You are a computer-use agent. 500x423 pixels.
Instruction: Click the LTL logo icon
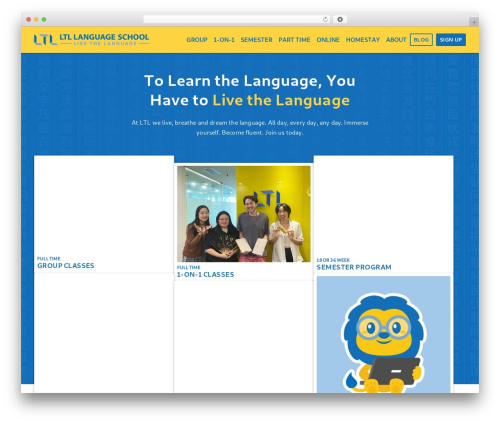[45, 40]
